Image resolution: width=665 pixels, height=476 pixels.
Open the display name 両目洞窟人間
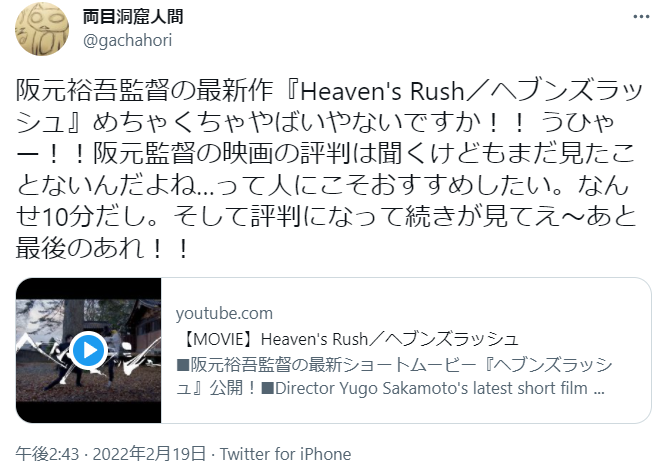click(133, 17)
